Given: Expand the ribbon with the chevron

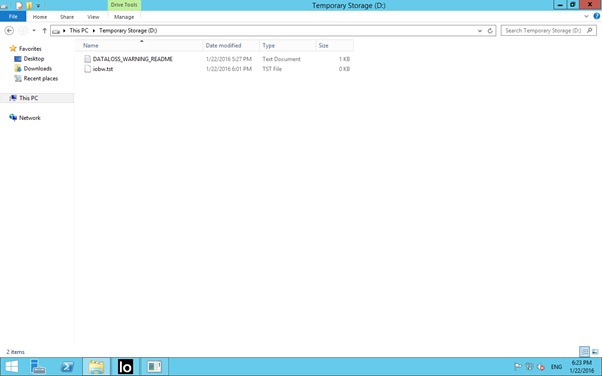Looking at the screenshot, I should click(586, 16).
